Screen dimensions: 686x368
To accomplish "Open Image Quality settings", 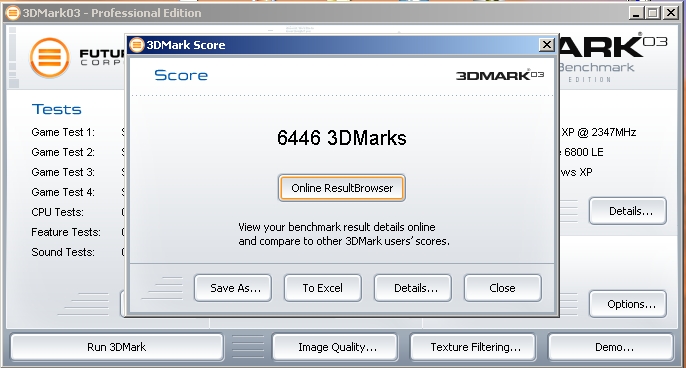I will pos(335,347).
